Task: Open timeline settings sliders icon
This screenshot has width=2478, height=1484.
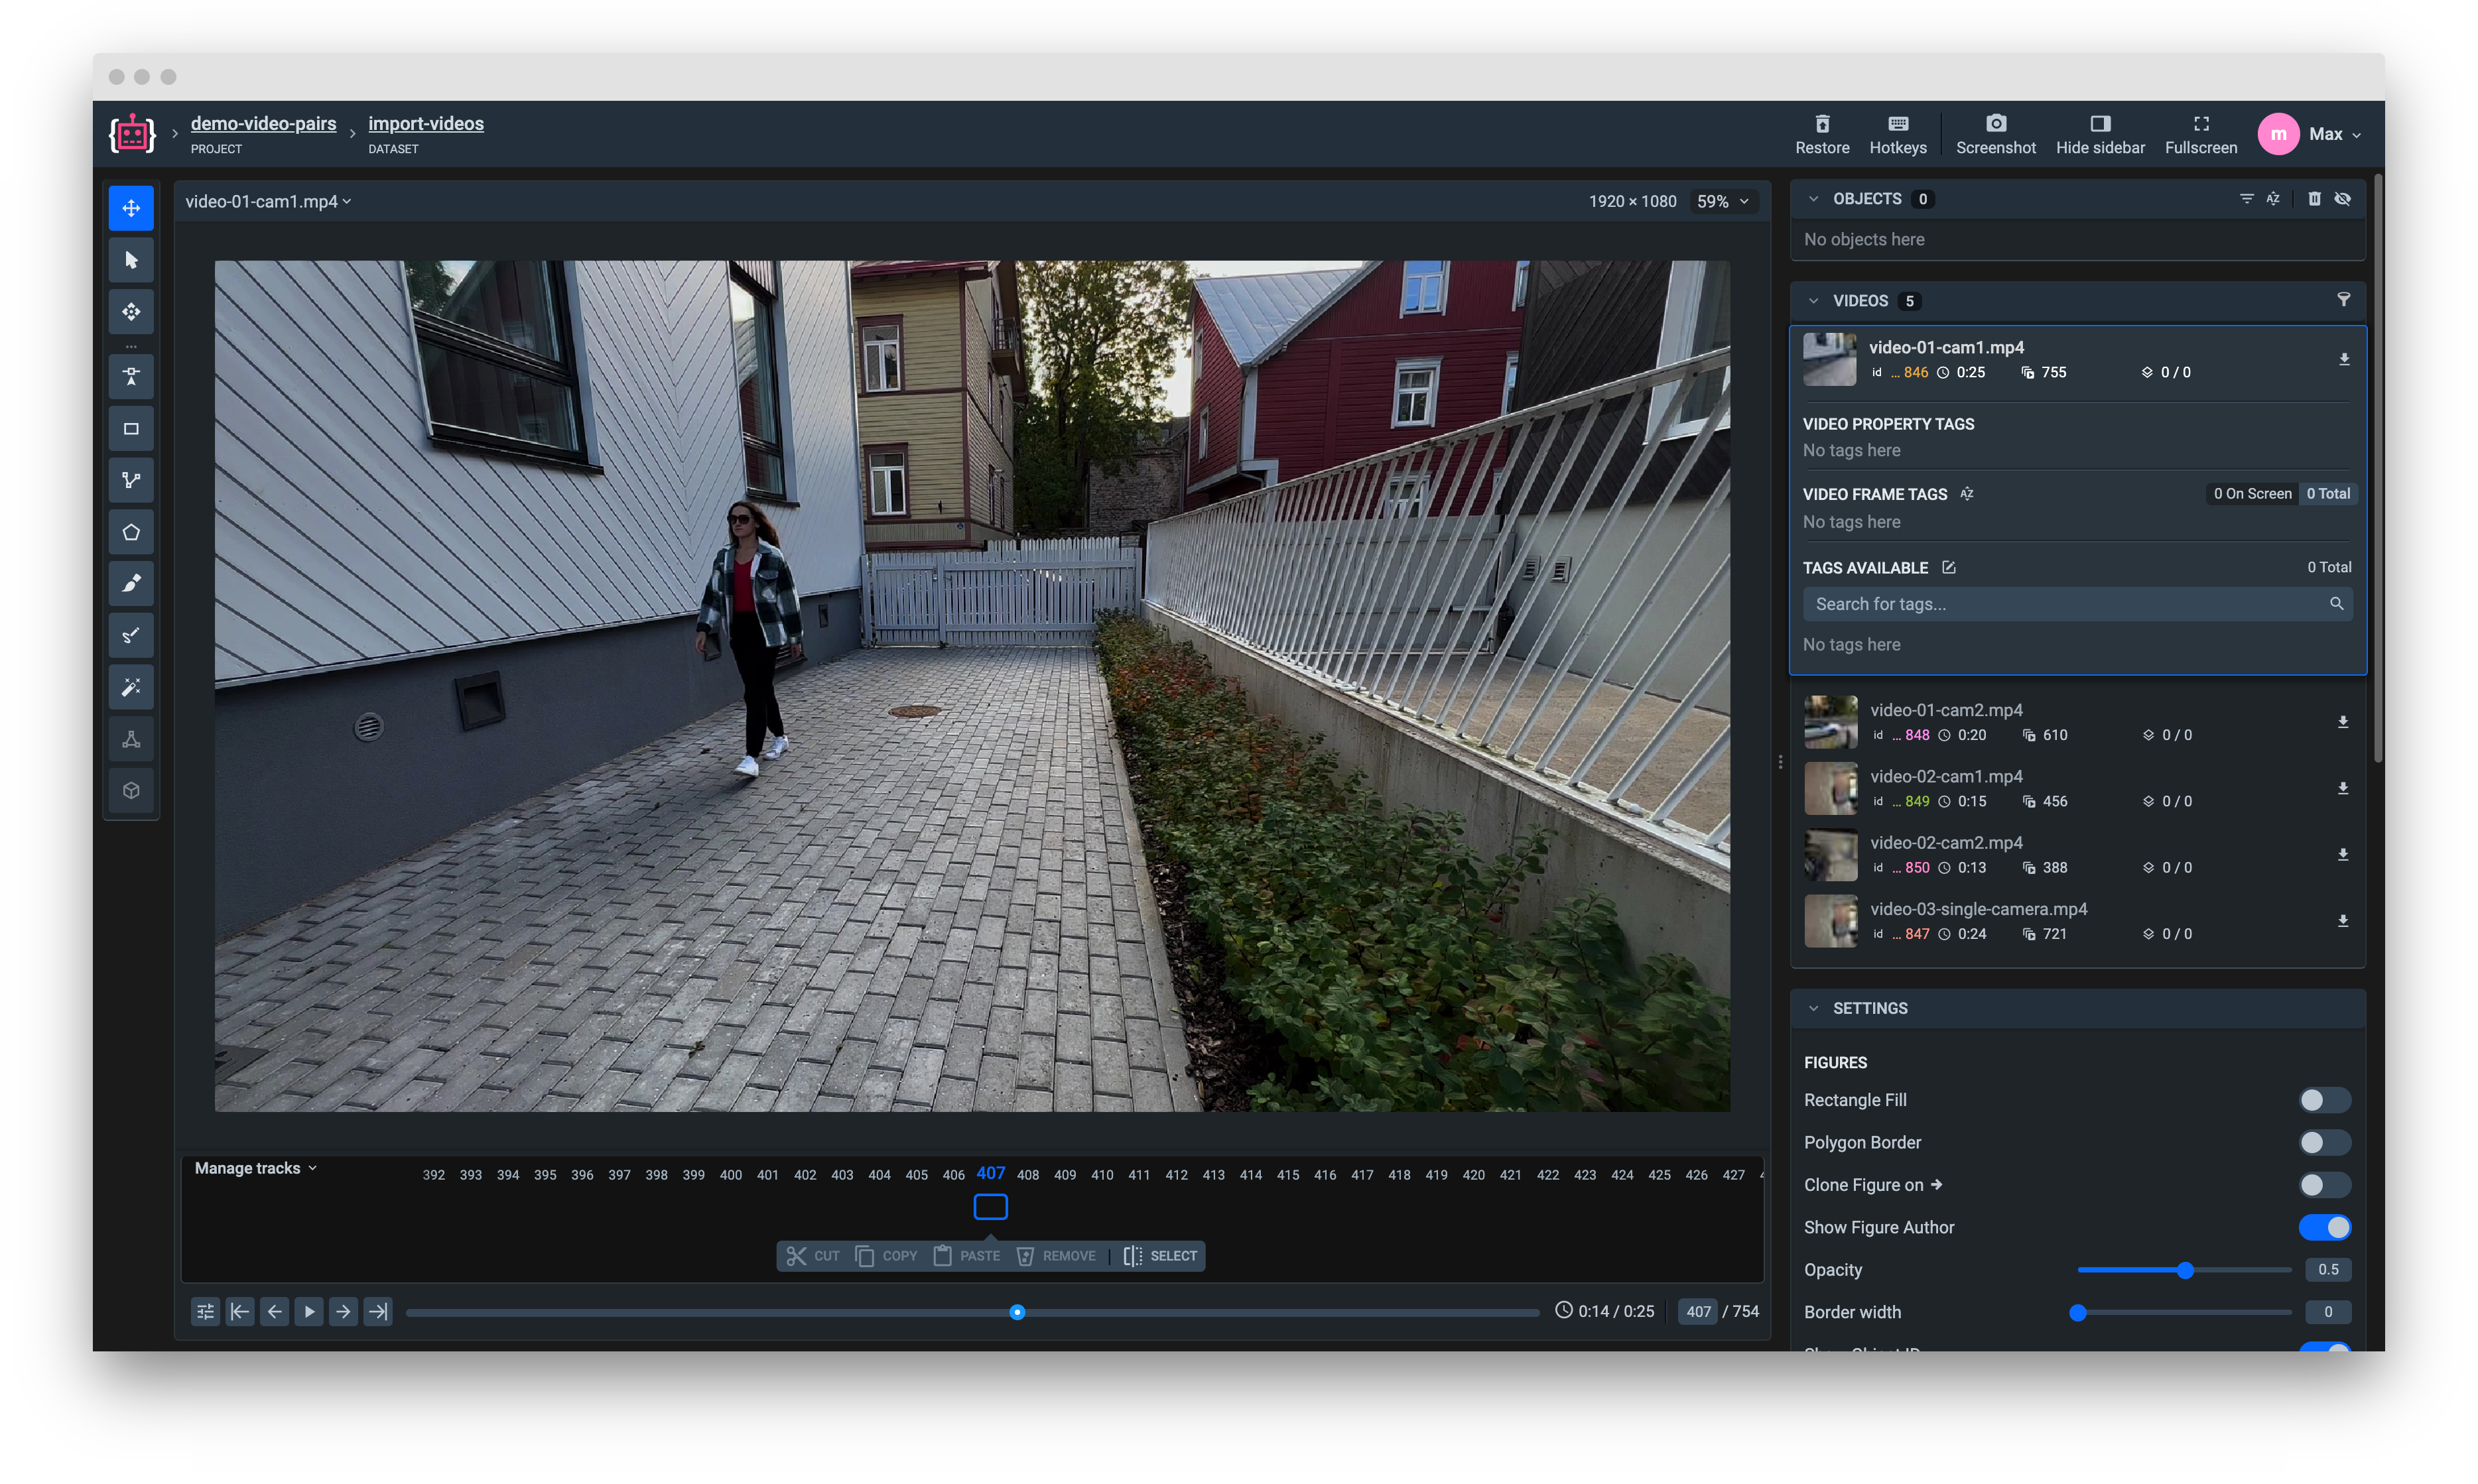Action: tap(205, 1311)
